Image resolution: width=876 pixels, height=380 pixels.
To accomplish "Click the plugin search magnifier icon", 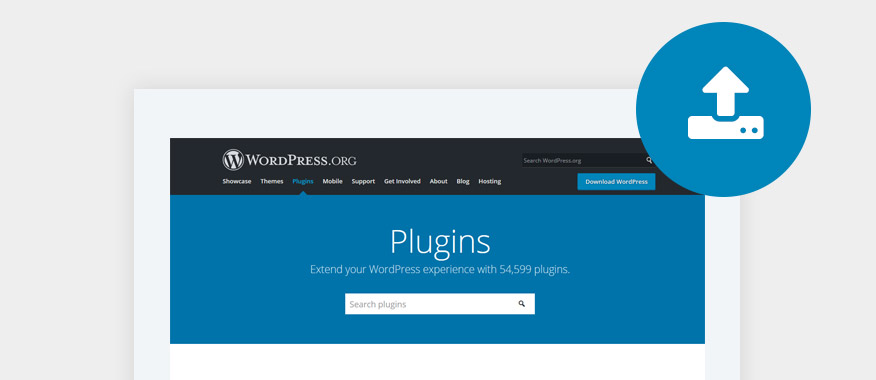I will coord(522,304).
